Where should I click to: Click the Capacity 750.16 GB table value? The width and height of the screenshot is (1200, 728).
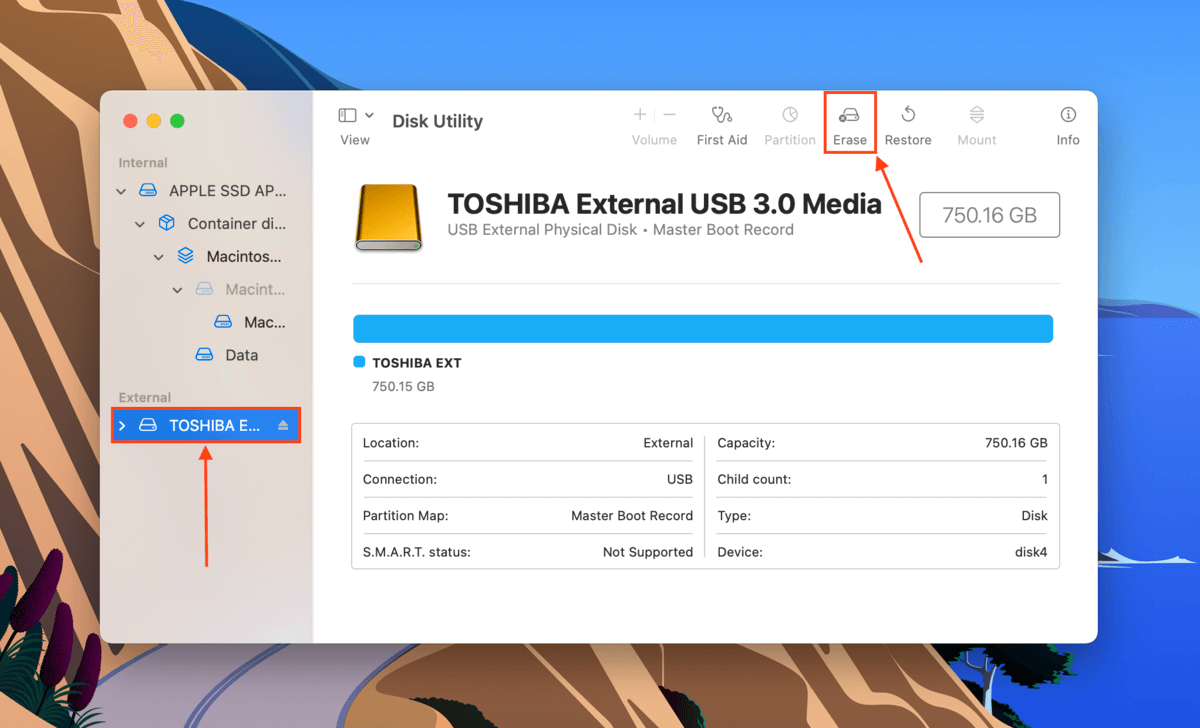pos(1016,443)
